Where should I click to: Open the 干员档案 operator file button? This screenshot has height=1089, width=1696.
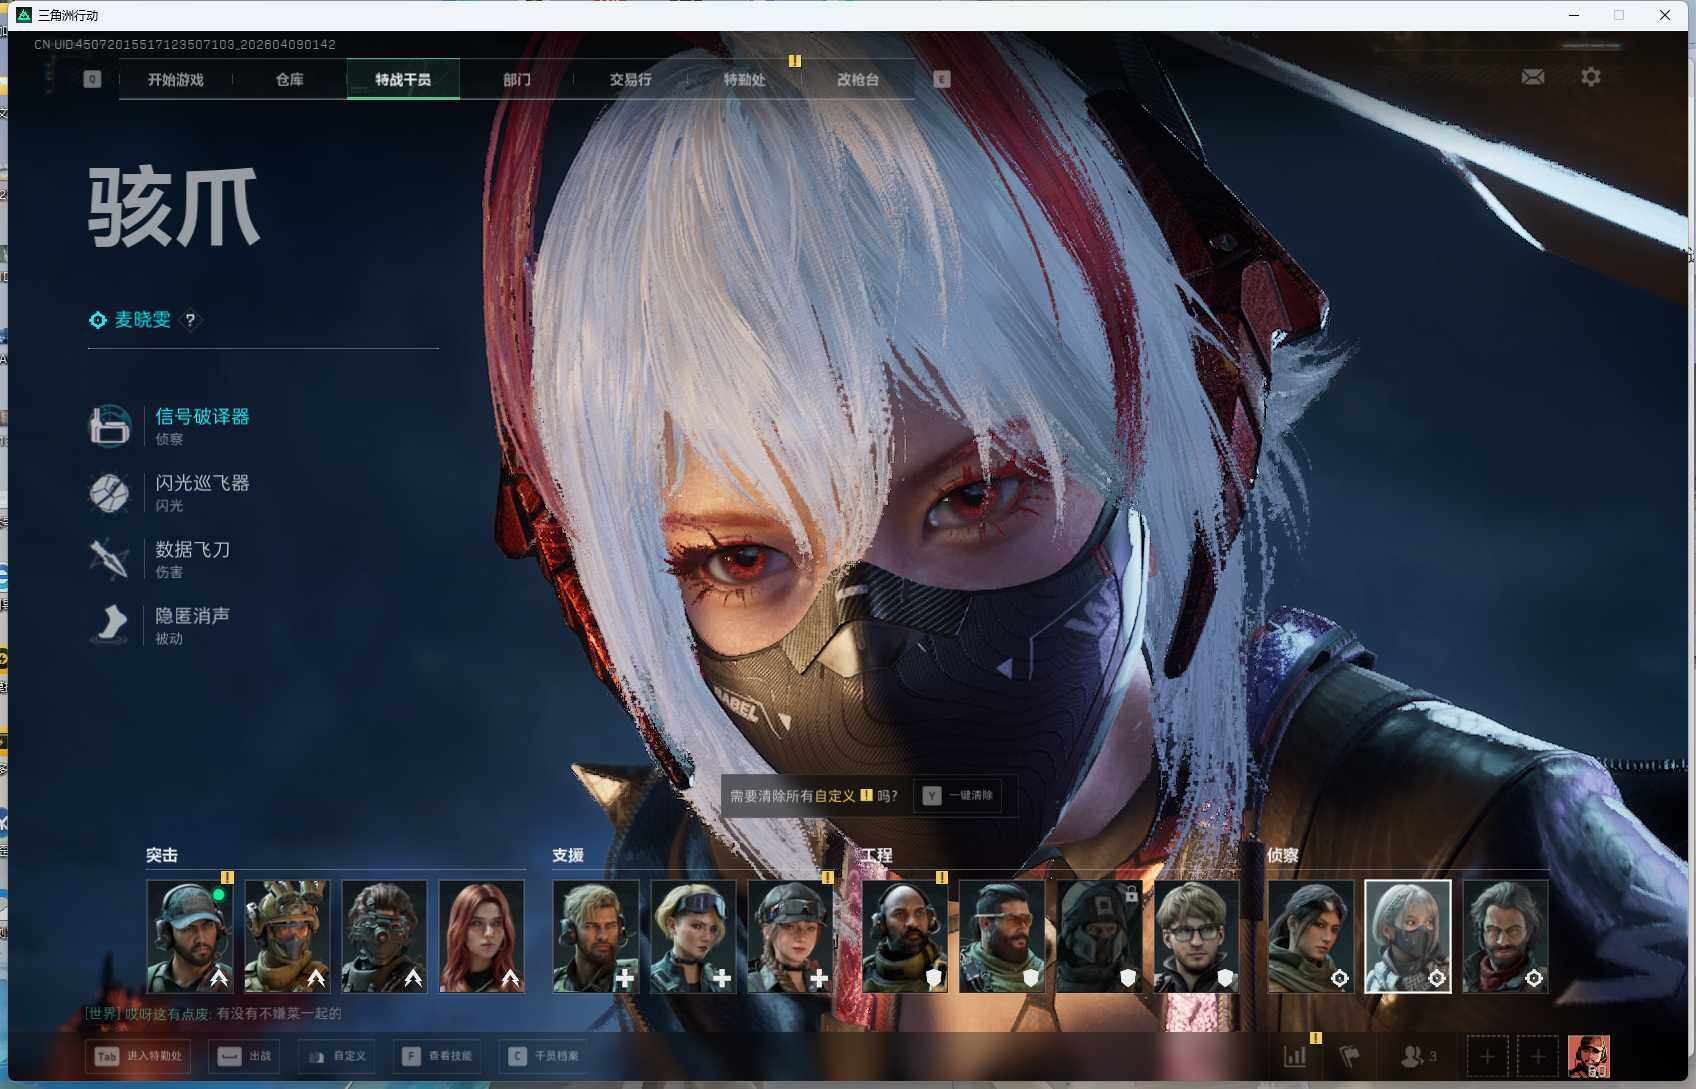(544, 1056)
